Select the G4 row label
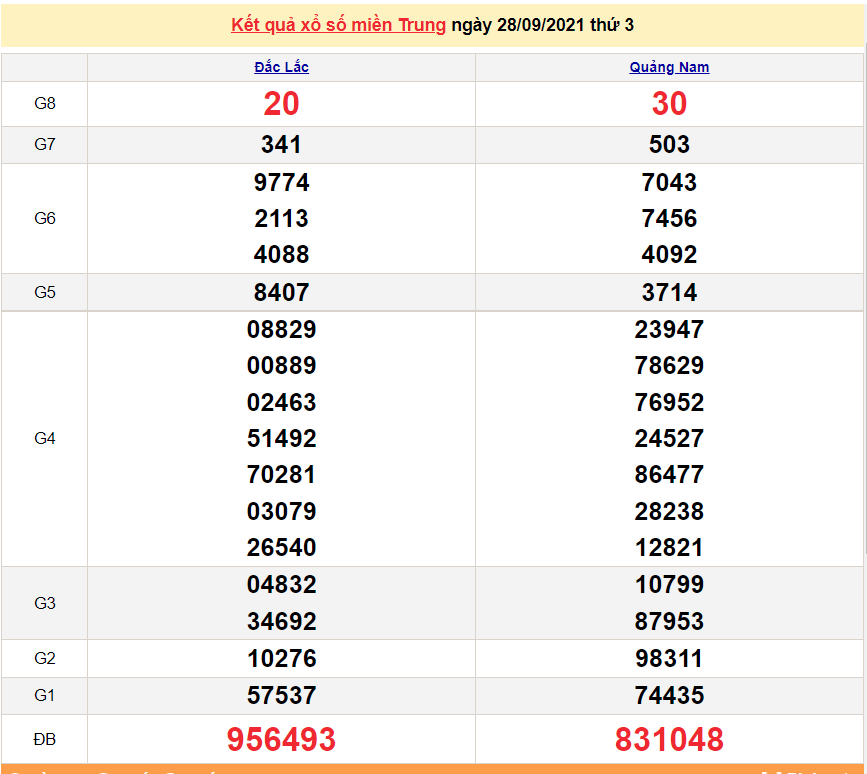 click(45, 438)
